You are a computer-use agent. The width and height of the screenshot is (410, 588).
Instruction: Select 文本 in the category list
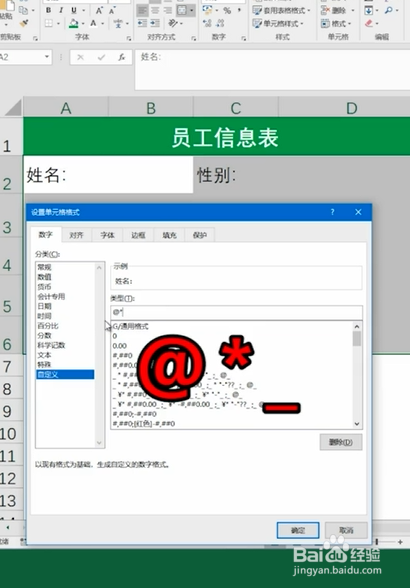(44, 355)
